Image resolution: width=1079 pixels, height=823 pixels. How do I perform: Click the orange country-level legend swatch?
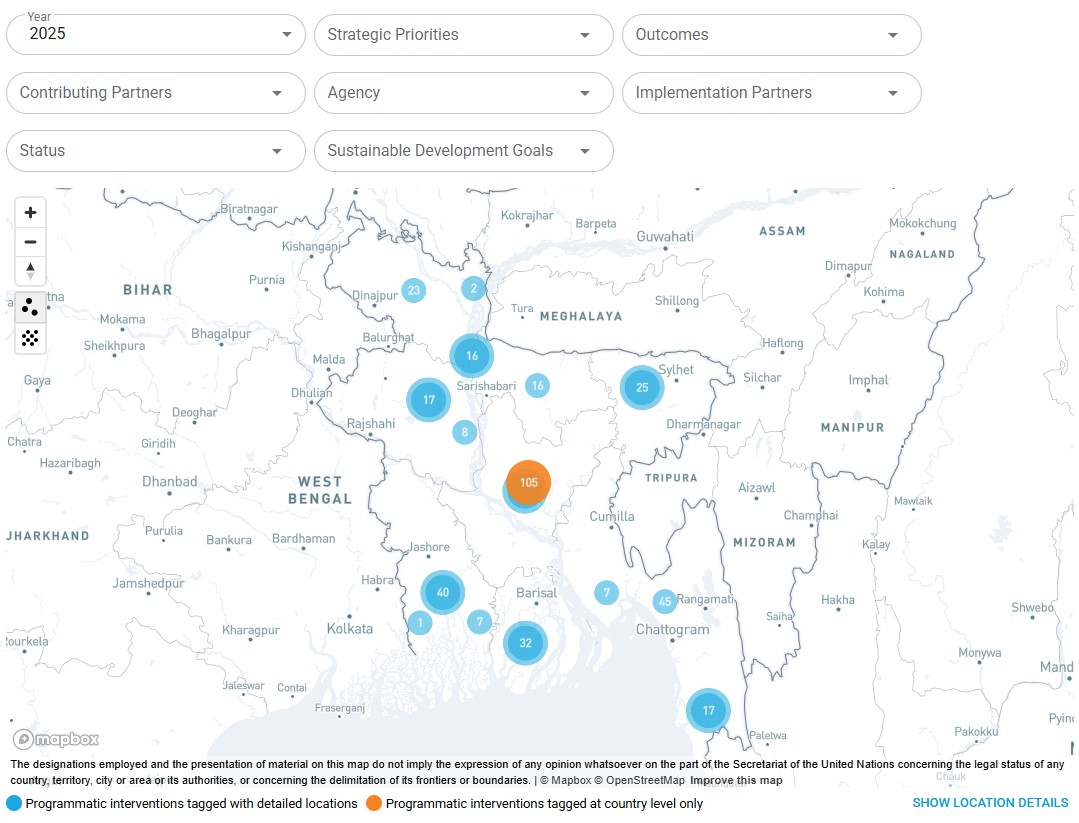374,803
